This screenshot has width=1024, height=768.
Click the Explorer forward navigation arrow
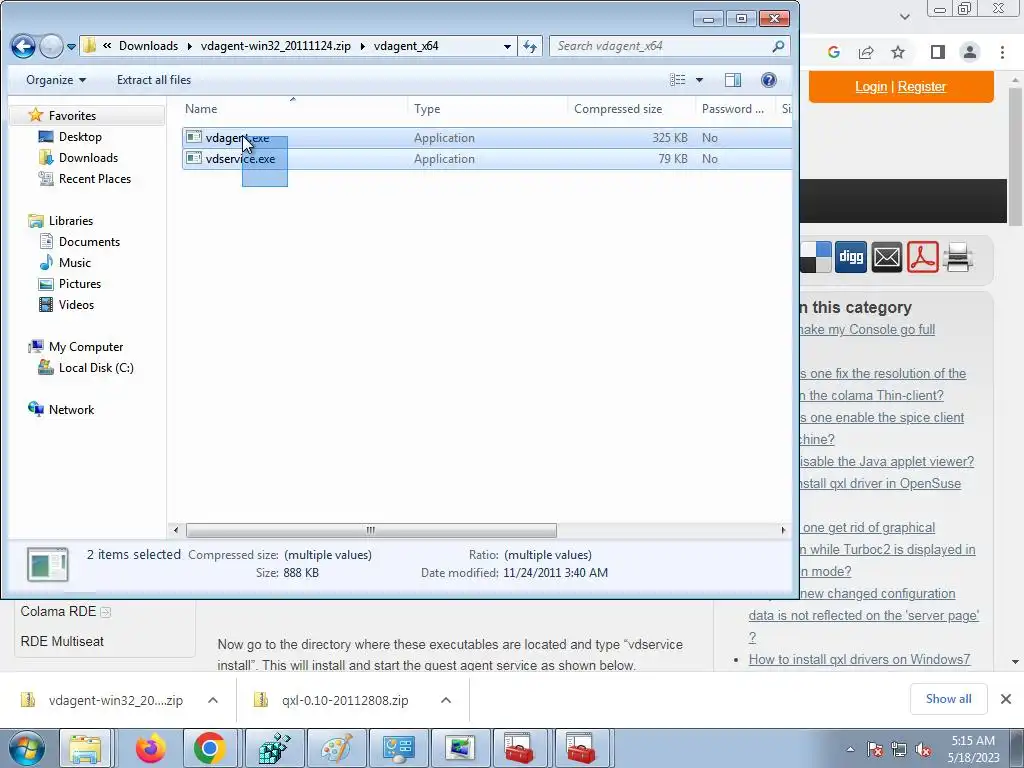[x=52, y=46]
